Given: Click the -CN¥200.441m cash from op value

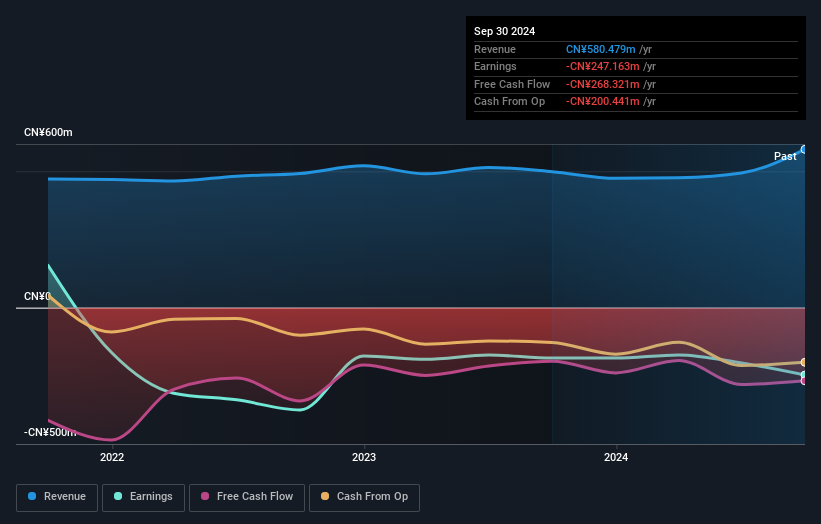Looking at the screenshot, I should pyautogui.click(x=602, y=102).
